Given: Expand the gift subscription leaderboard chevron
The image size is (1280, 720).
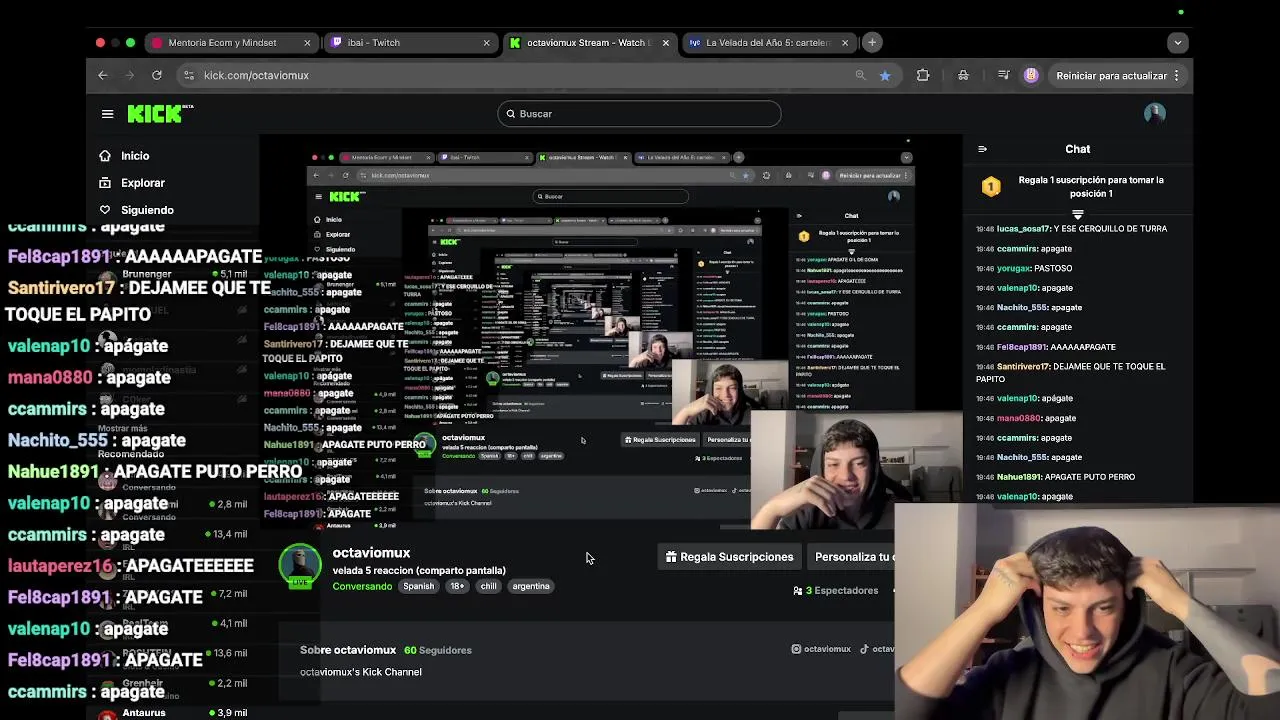Looking at the screenshot, I should point(1078,214).
